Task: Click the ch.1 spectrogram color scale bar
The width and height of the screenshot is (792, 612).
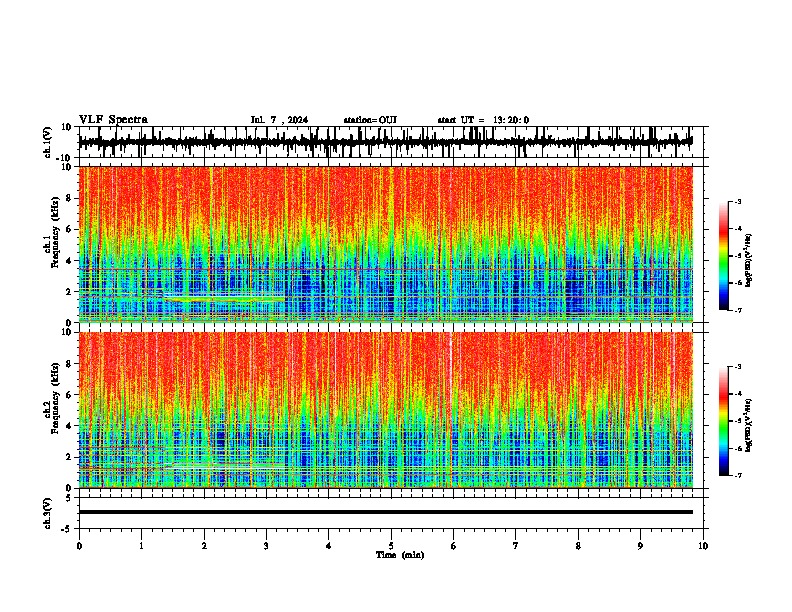Action: coord(723,256)
